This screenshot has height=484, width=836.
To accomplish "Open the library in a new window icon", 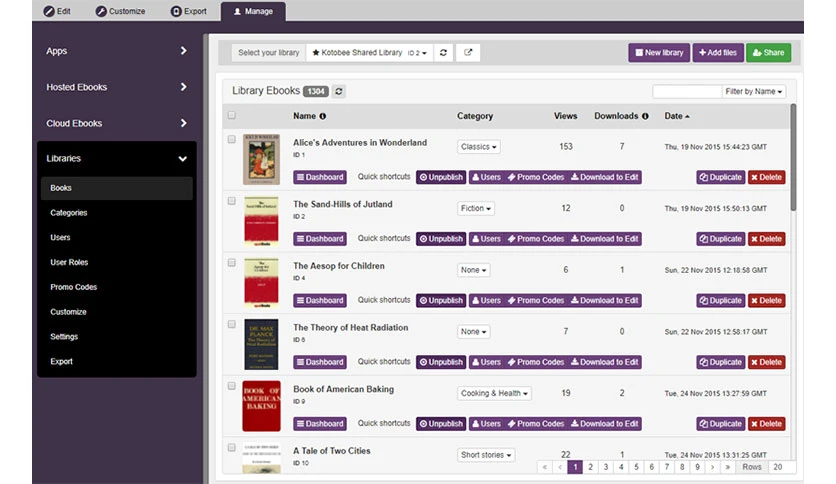I will tap(468, 52).
